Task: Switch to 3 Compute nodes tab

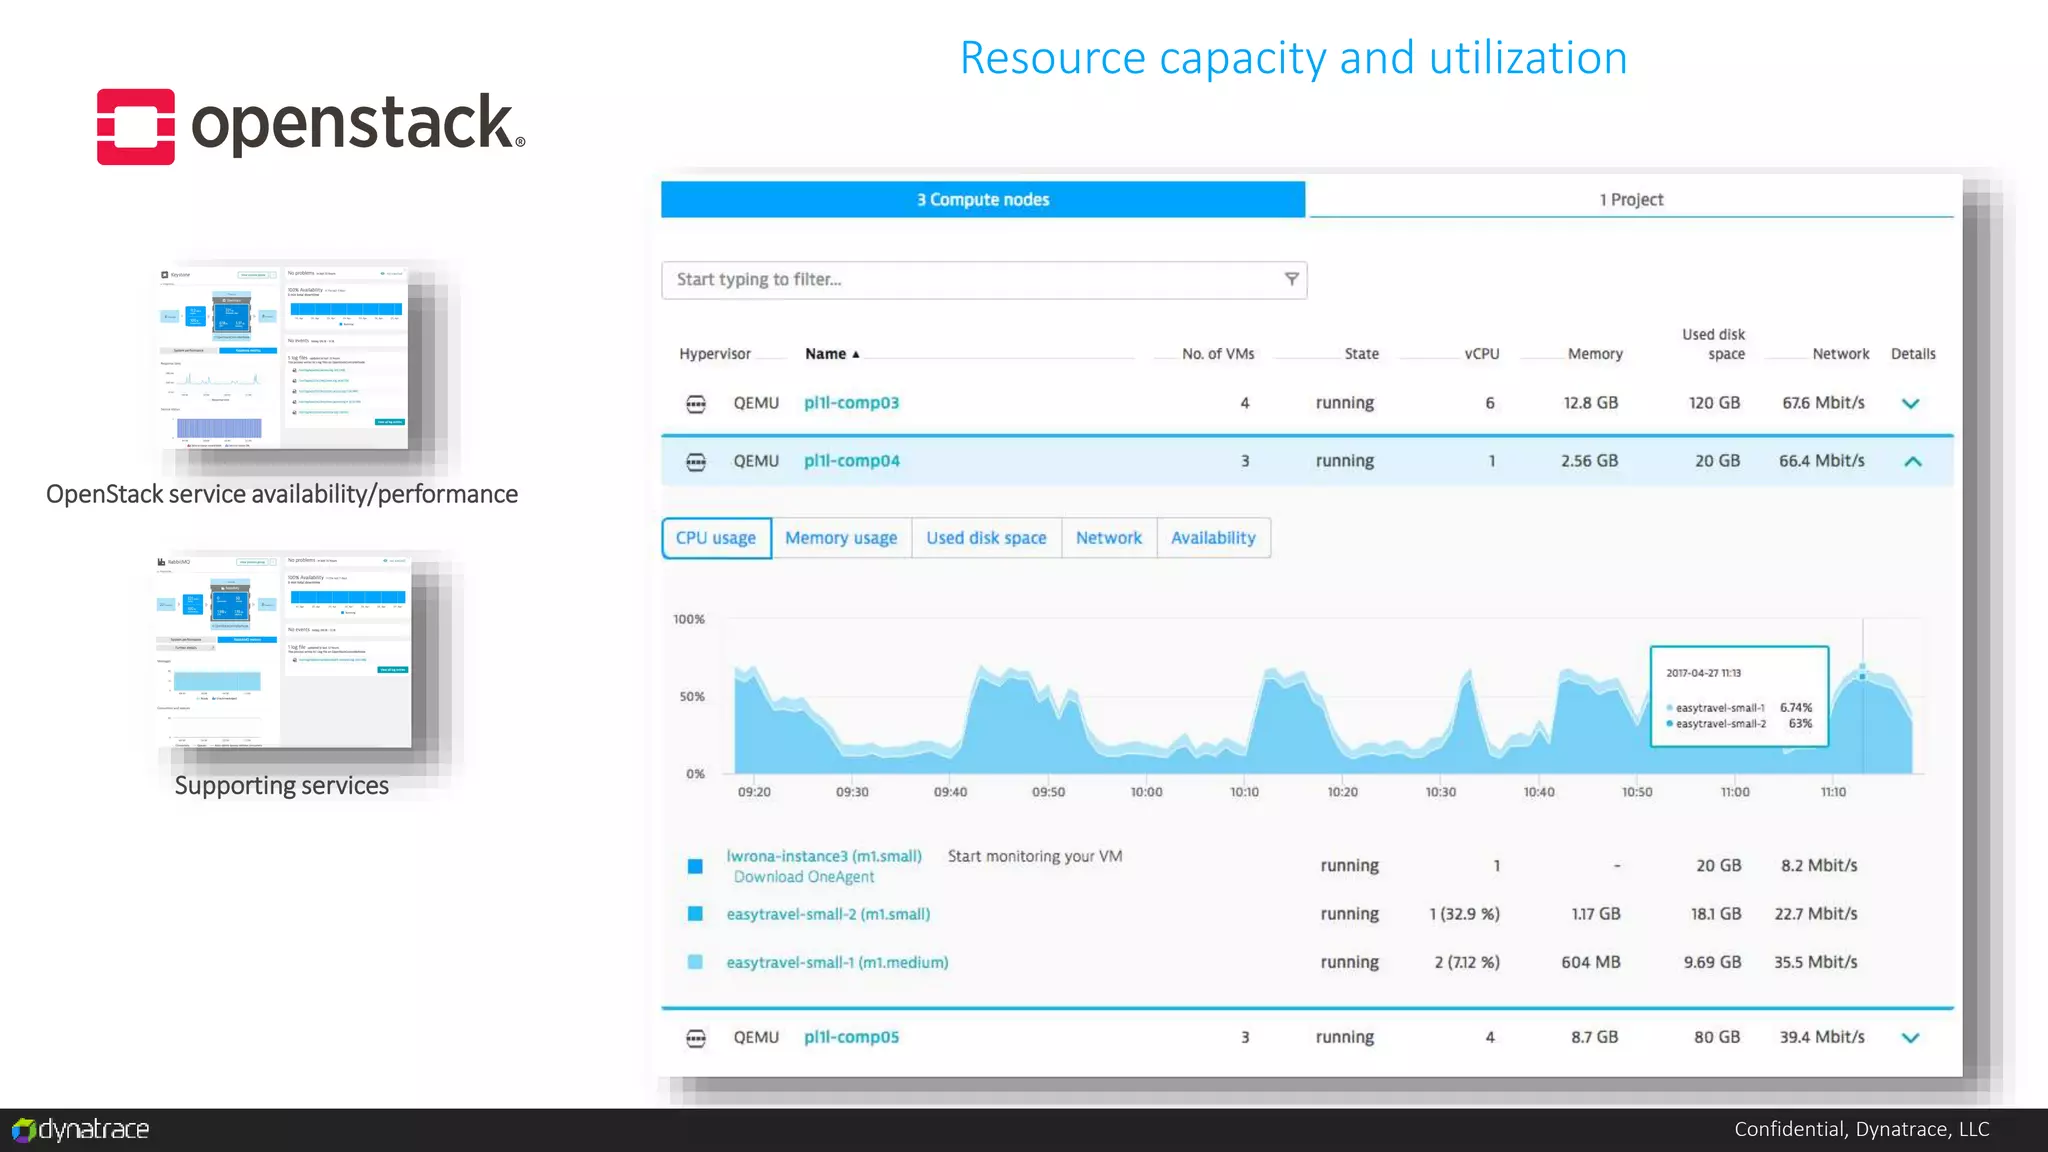Action: [x=983, y=199]
